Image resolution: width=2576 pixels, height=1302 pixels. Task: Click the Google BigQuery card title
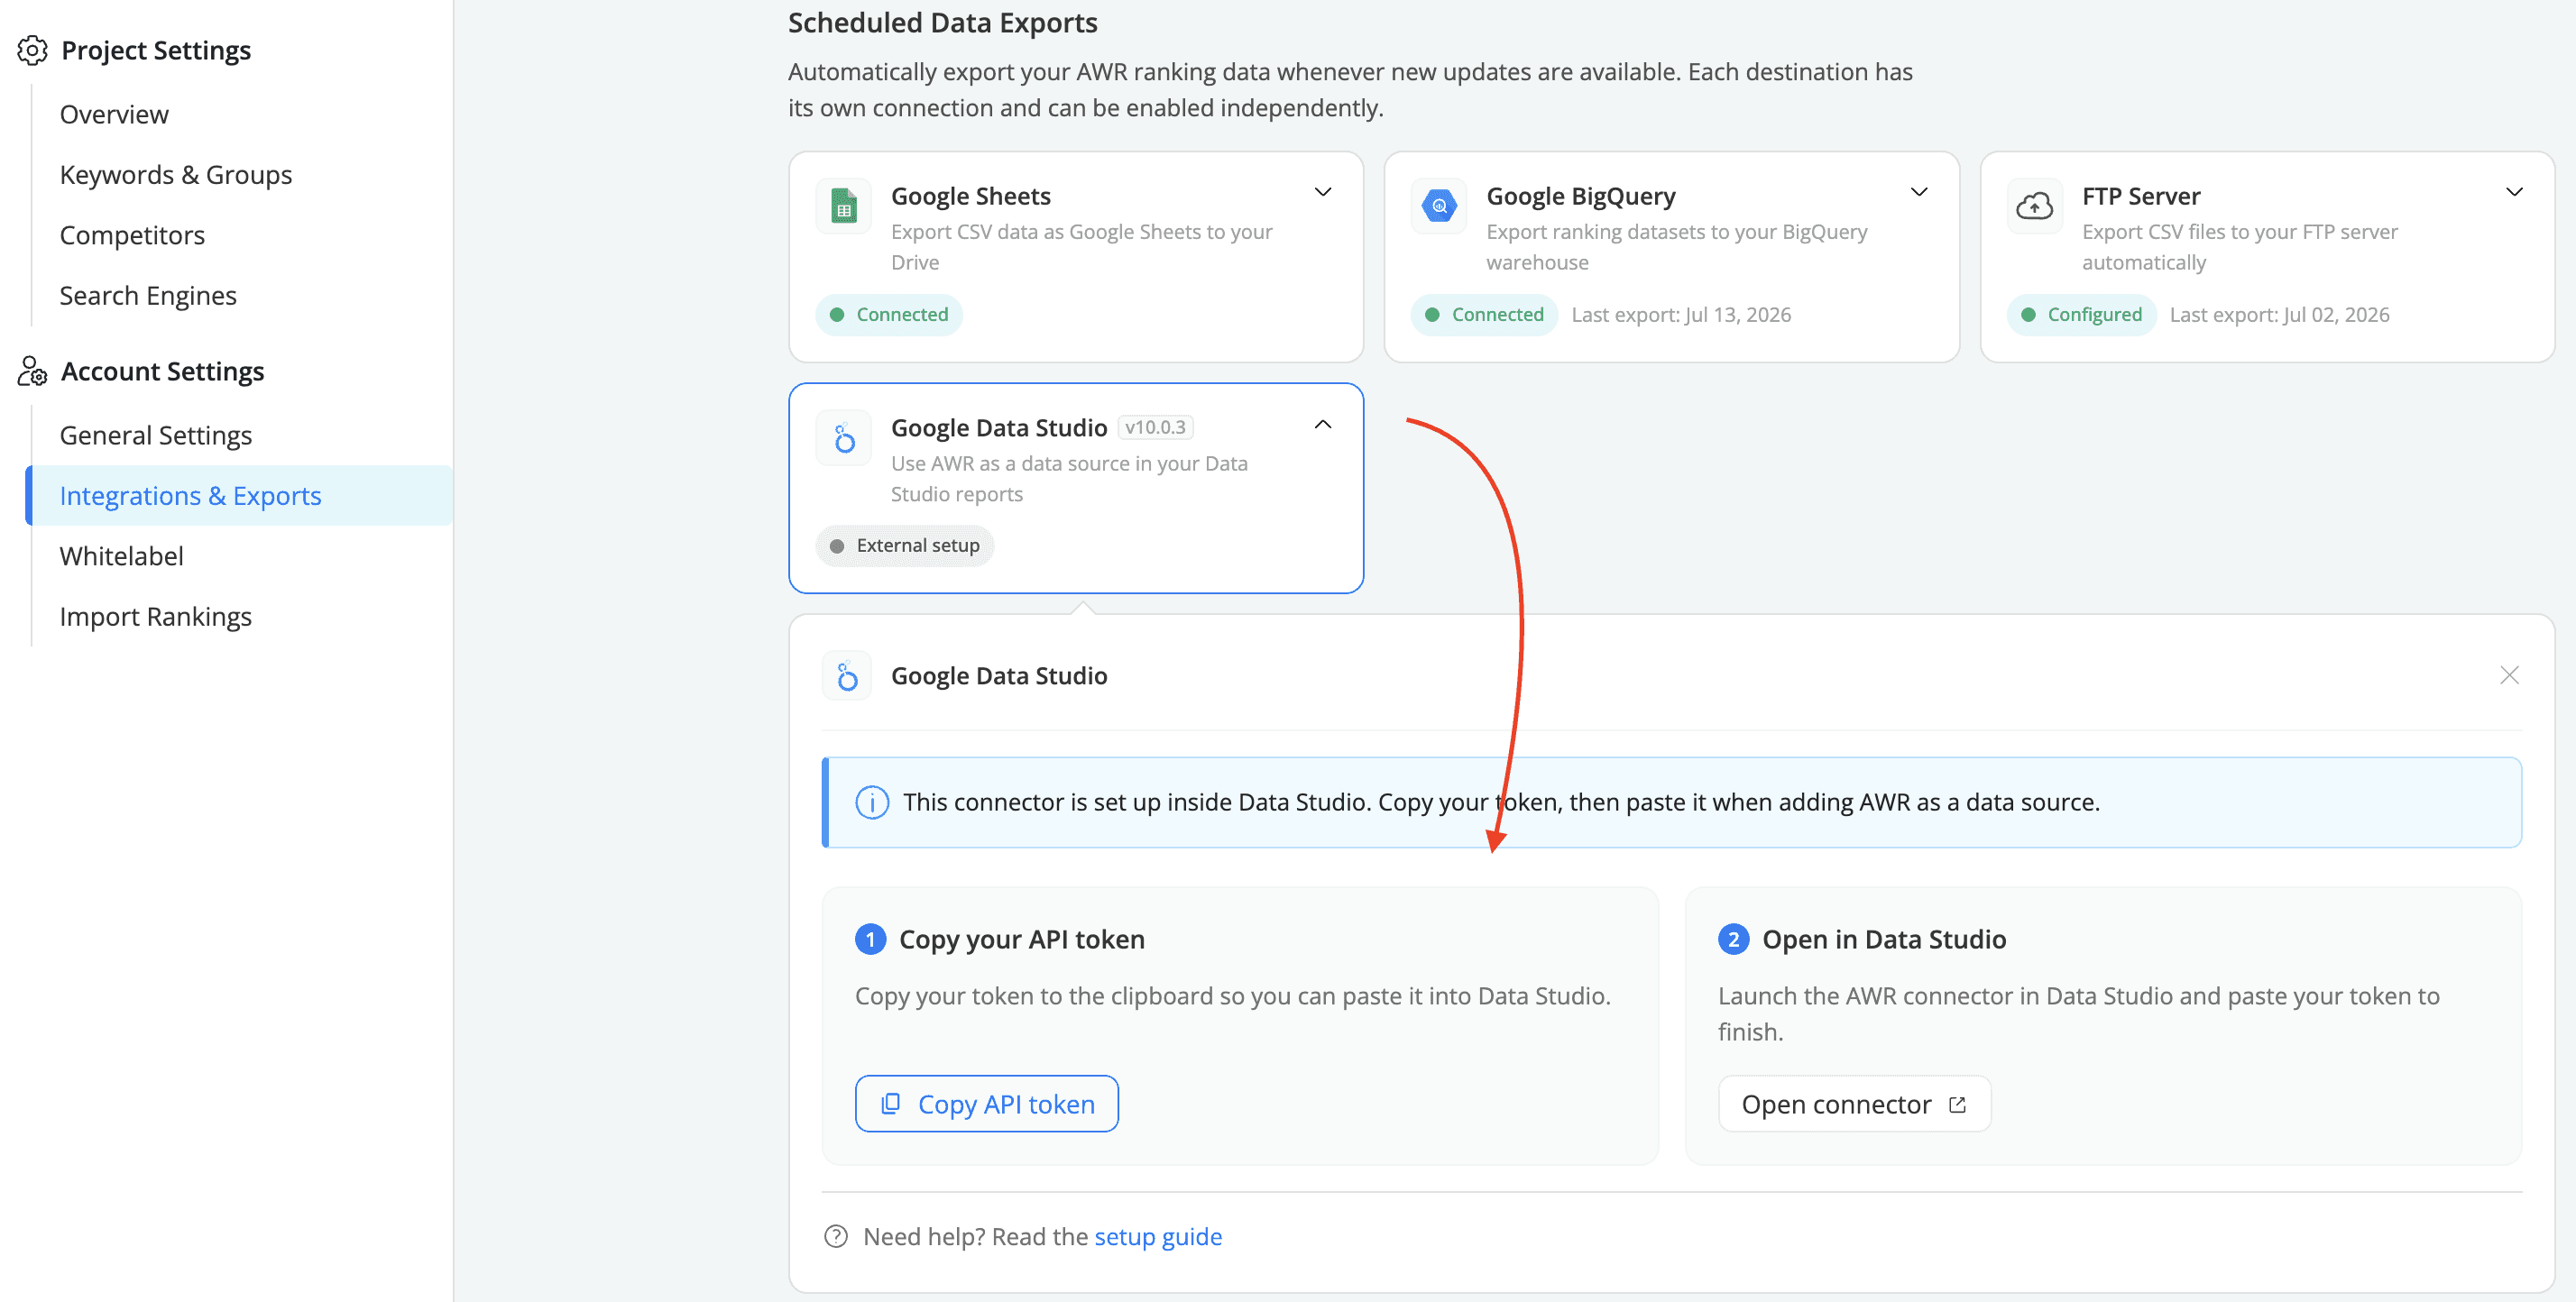1581,196
